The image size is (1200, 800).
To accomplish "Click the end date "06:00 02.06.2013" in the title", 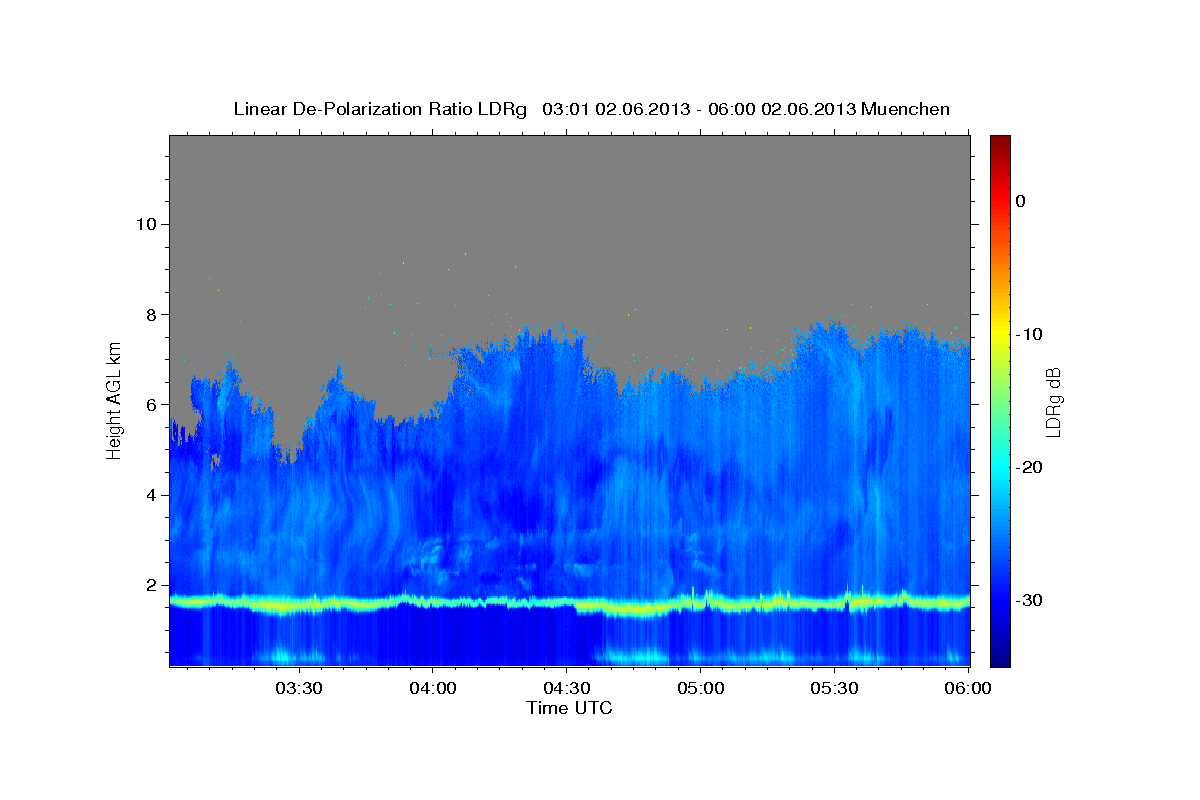I will [x=781, y=109].
